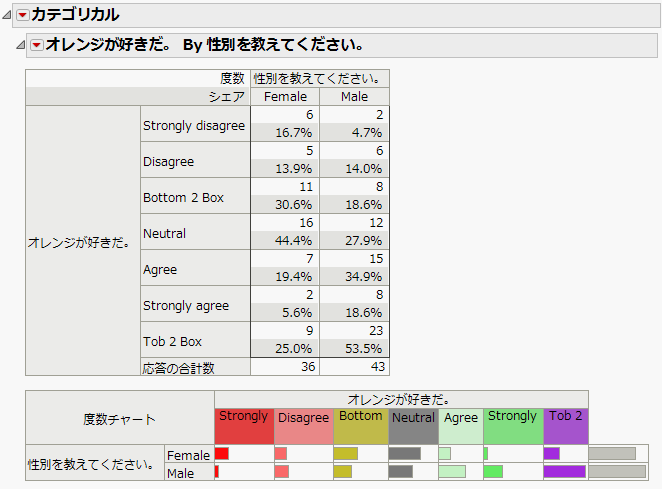This screenshot has width=662, height=489.
Task: Click the light green Agree header swatch
Action: click(x=461, y=426)
